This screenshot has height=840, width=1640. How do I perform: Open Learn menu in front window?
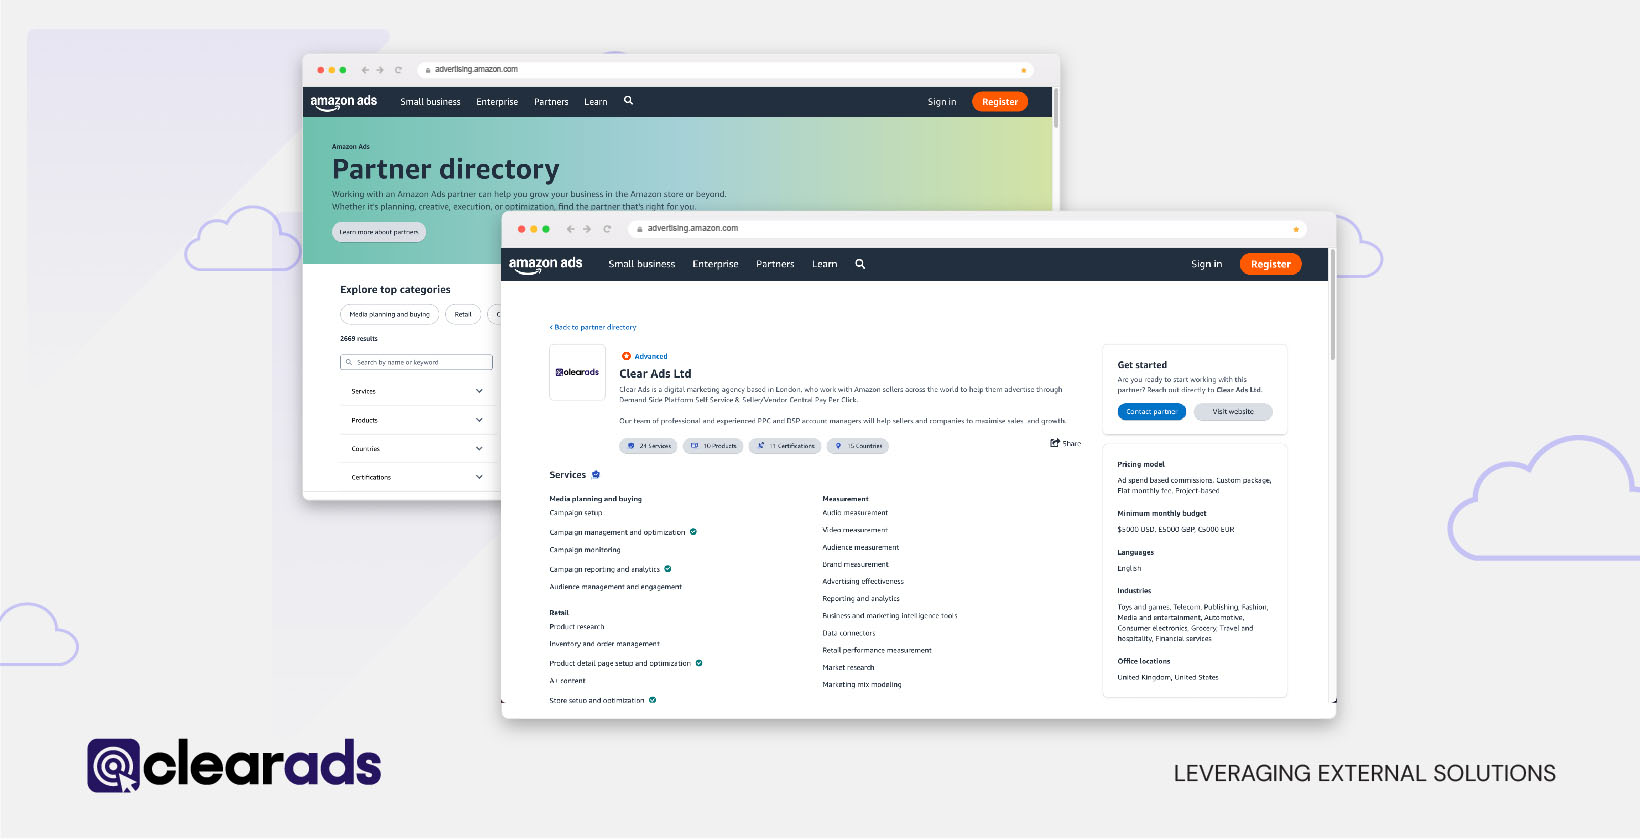[x=825, y=264]
